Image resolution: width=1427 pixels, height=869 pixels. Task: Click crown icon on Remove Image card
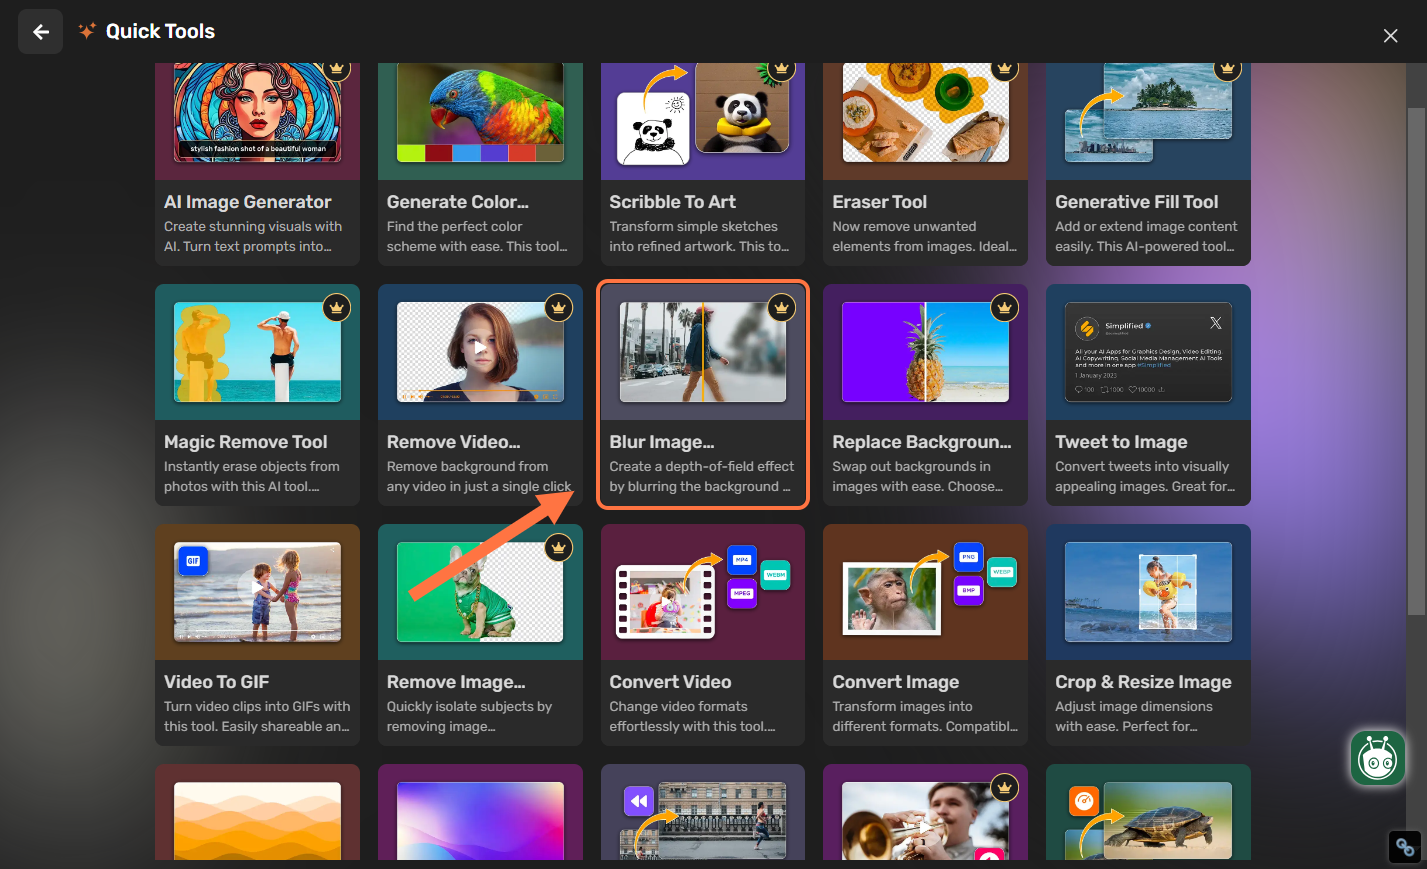click(x=559, y=548)
